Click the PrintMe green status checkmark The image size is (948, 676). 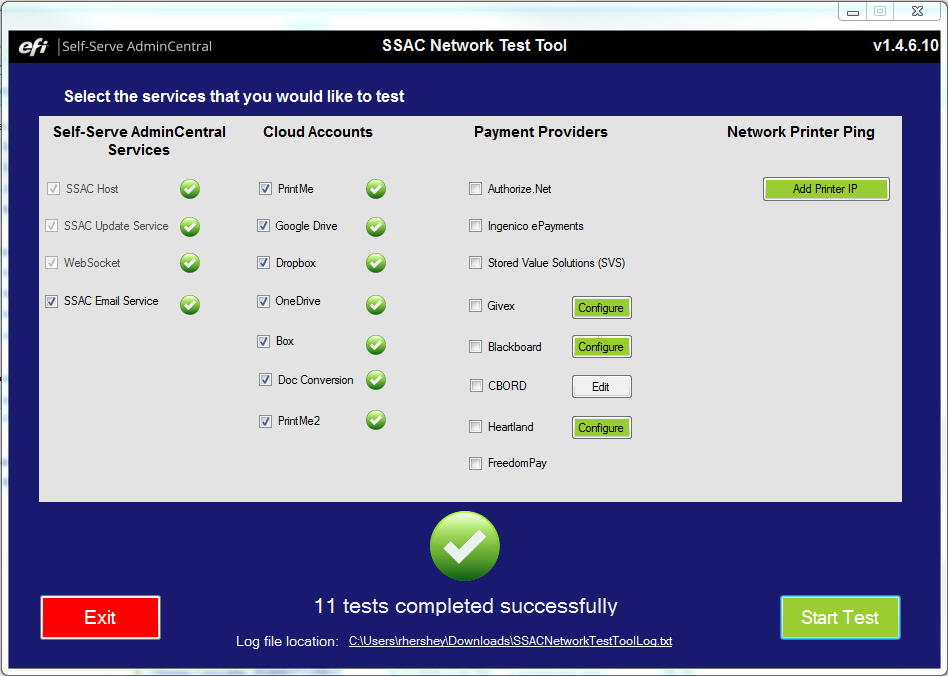376,189
